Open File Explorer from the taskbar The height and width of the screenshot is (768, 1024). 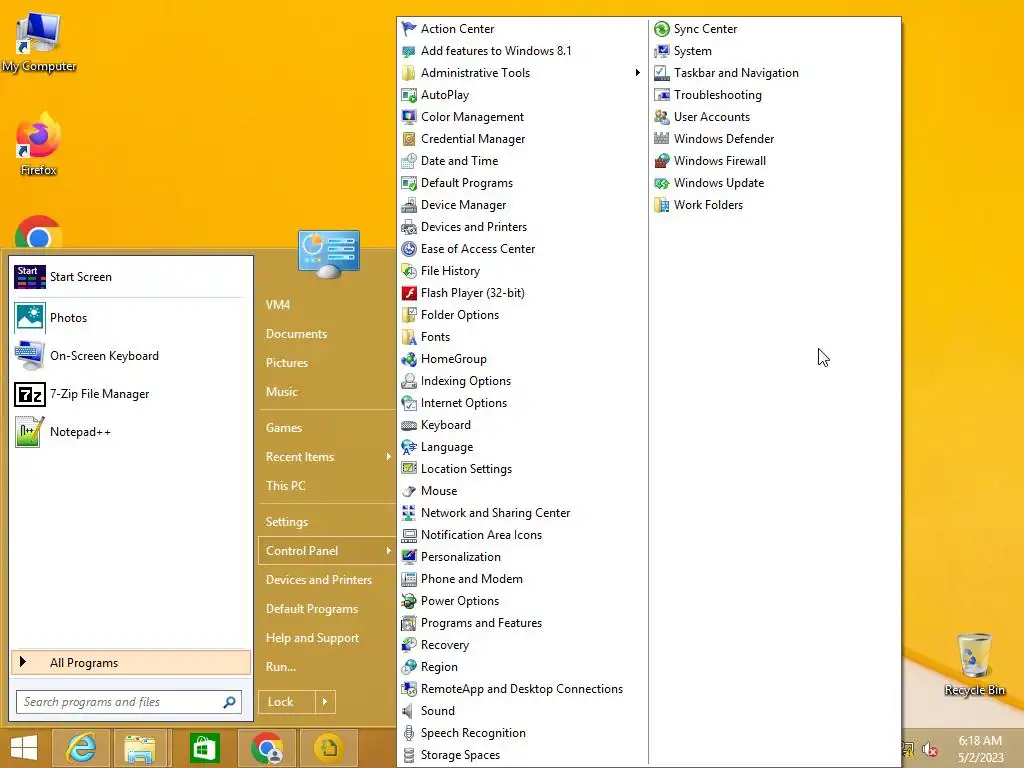[x=140, y=748]
